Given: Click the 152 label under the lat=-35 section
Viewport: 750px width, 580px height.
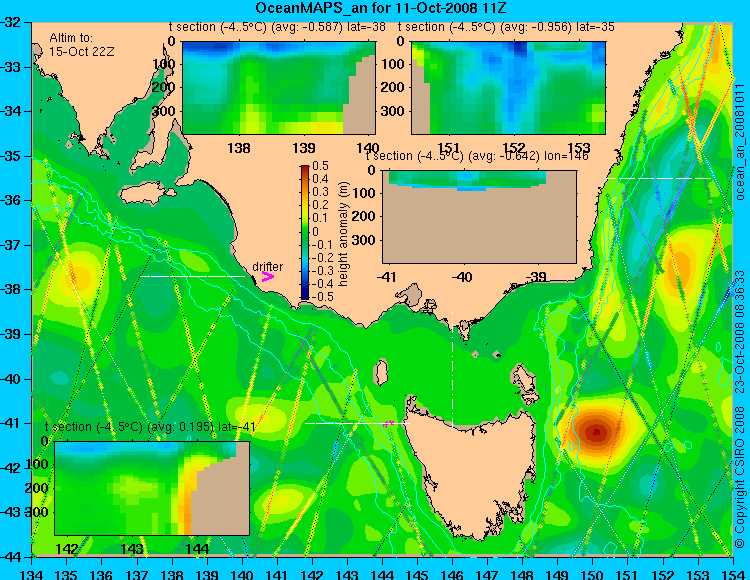Looking at the screenshot, I should pos(514,147).
